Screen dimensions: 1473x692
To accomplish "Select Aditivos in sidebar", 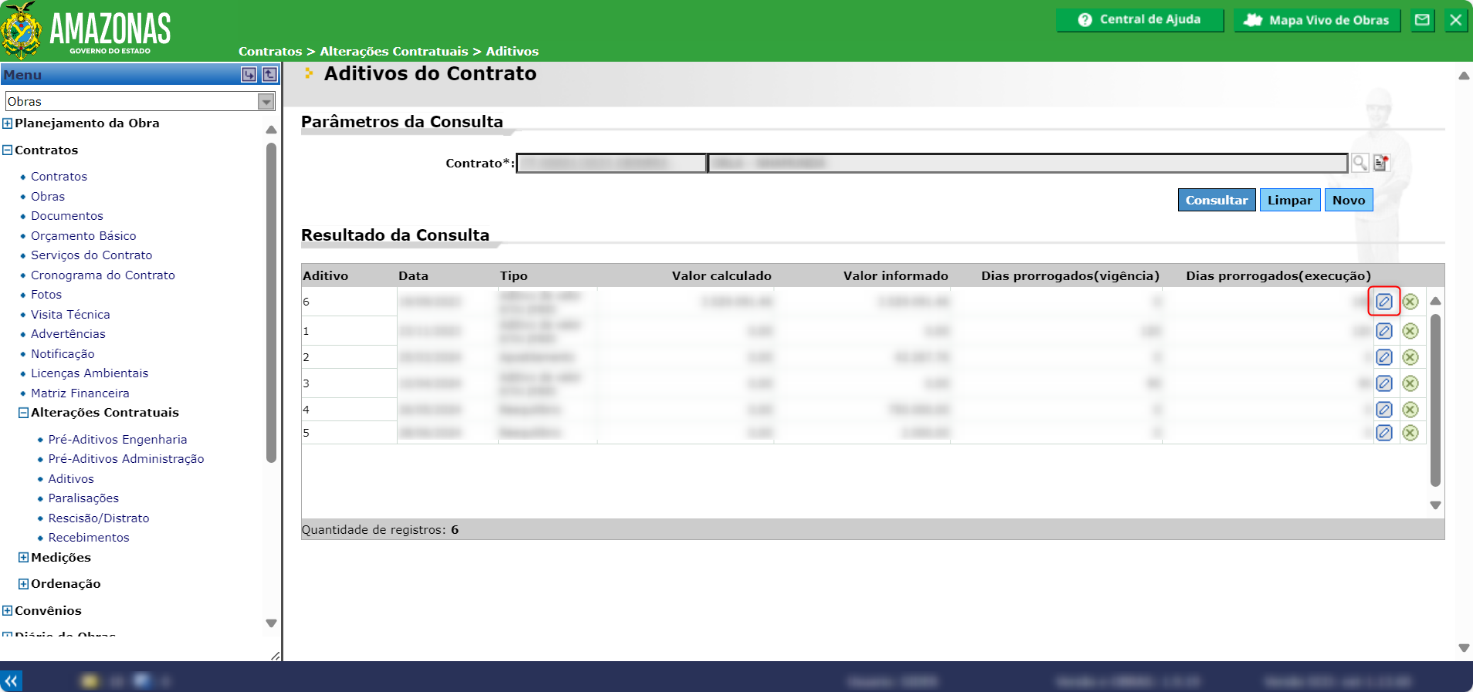I will 71,479.
